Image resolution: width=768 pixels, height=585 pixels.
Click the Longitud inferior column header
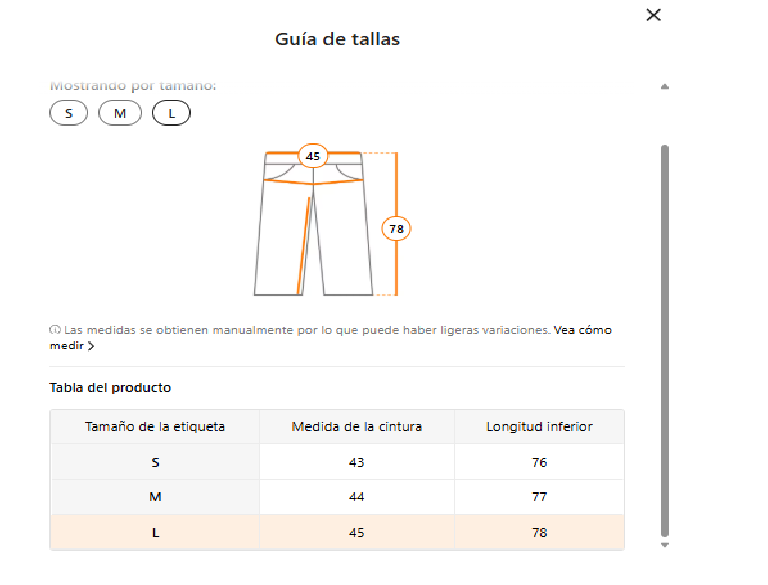point(539,427)
